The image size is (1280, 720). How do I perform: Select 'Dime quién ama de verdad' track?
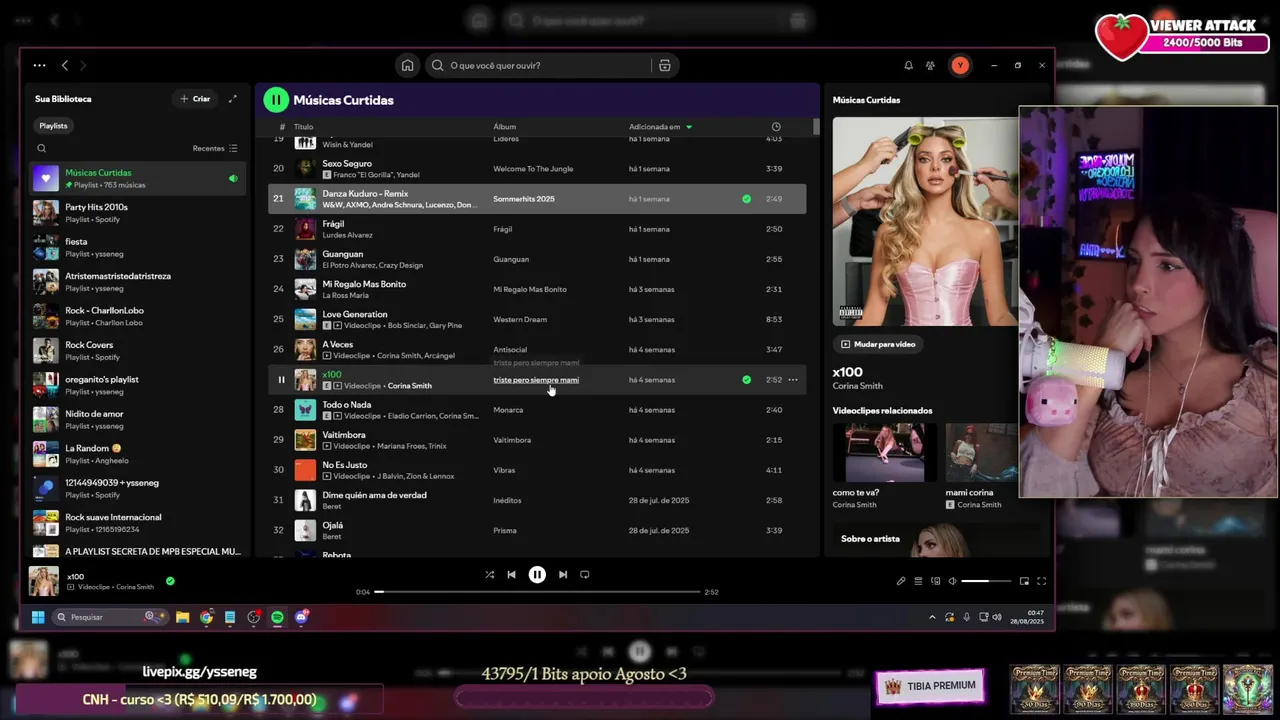click(537, 500)
